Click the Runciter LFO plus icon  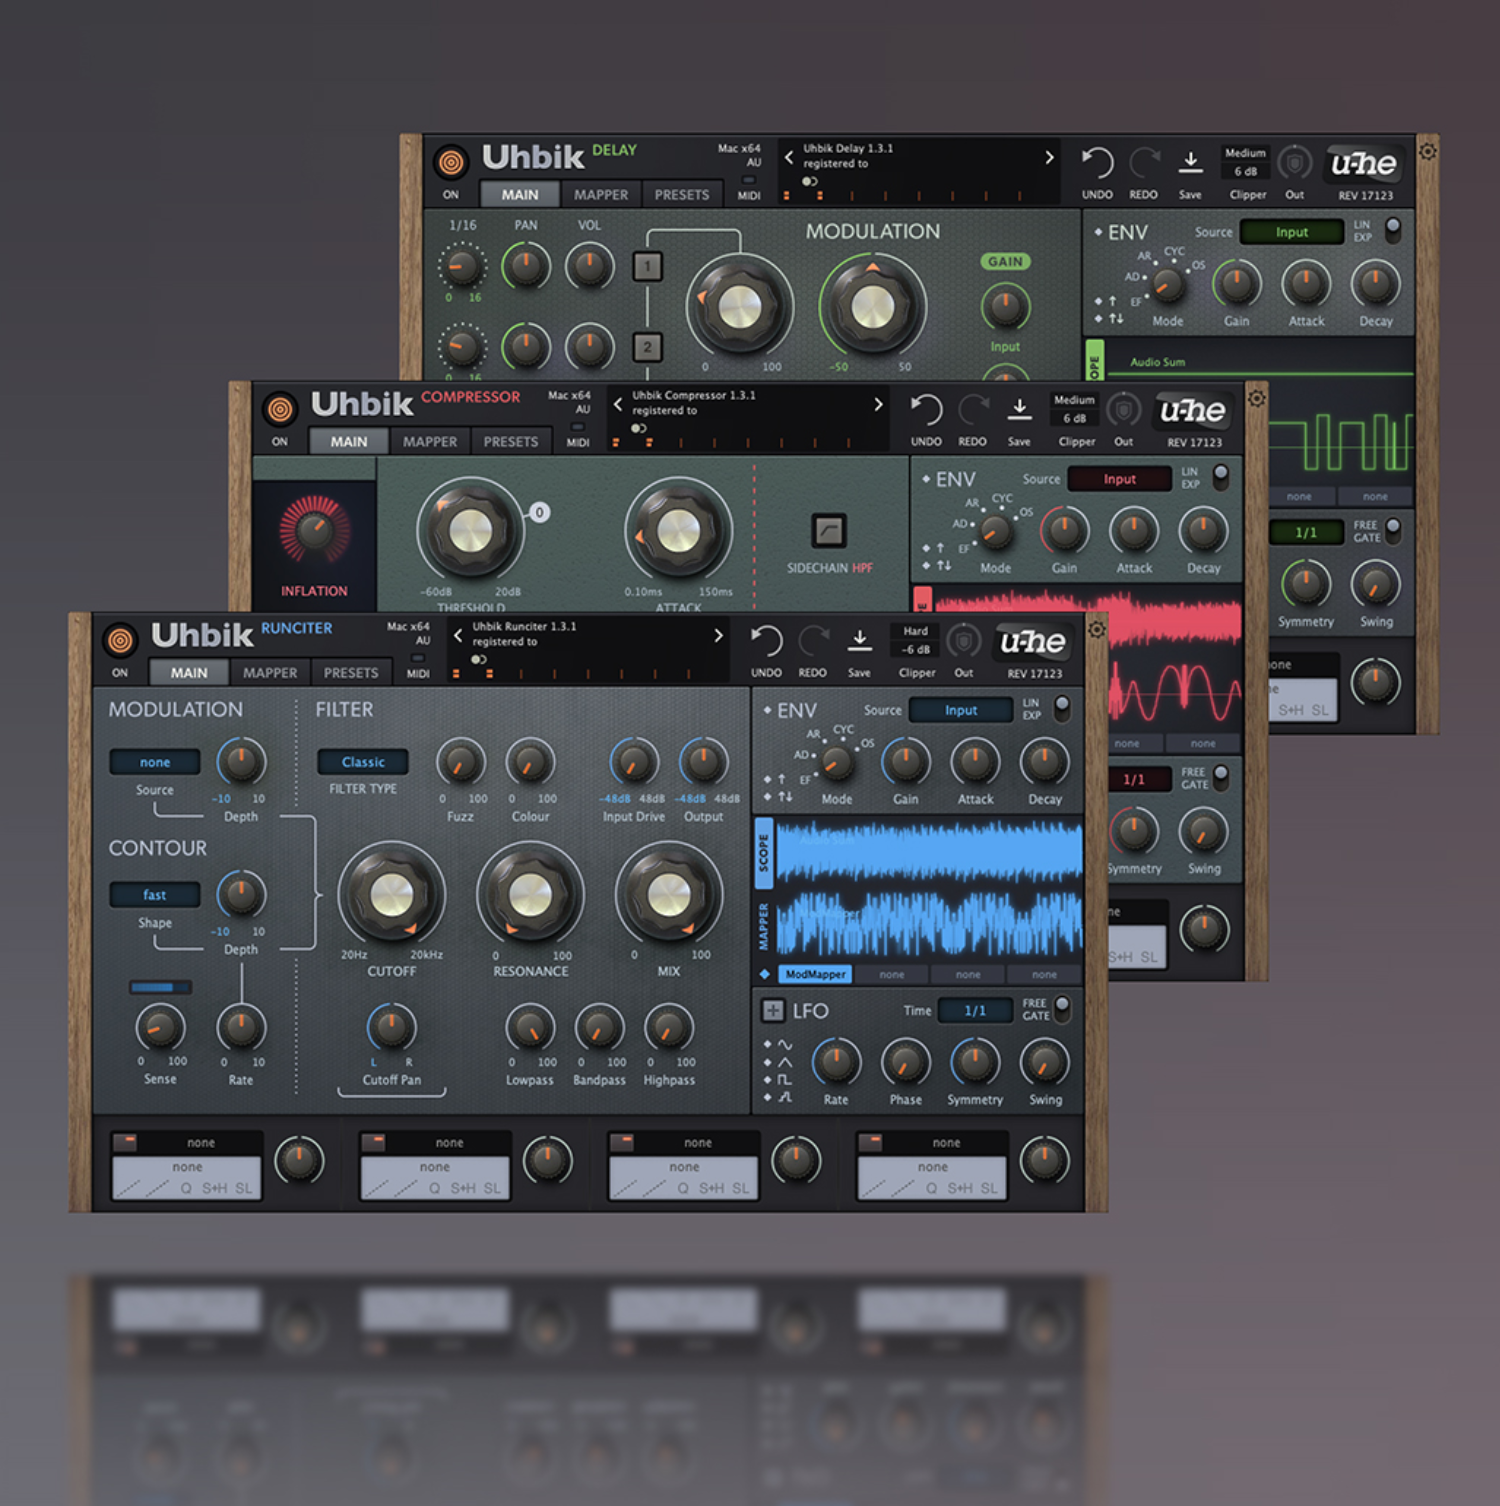coord(773,1010)
